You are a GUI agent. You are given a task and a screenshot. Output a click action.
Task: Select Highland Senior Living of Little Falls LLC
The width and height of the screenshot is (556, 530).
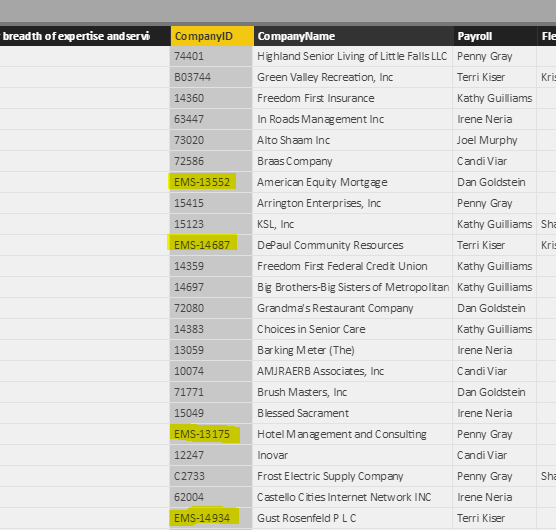(x=352, y=56)
